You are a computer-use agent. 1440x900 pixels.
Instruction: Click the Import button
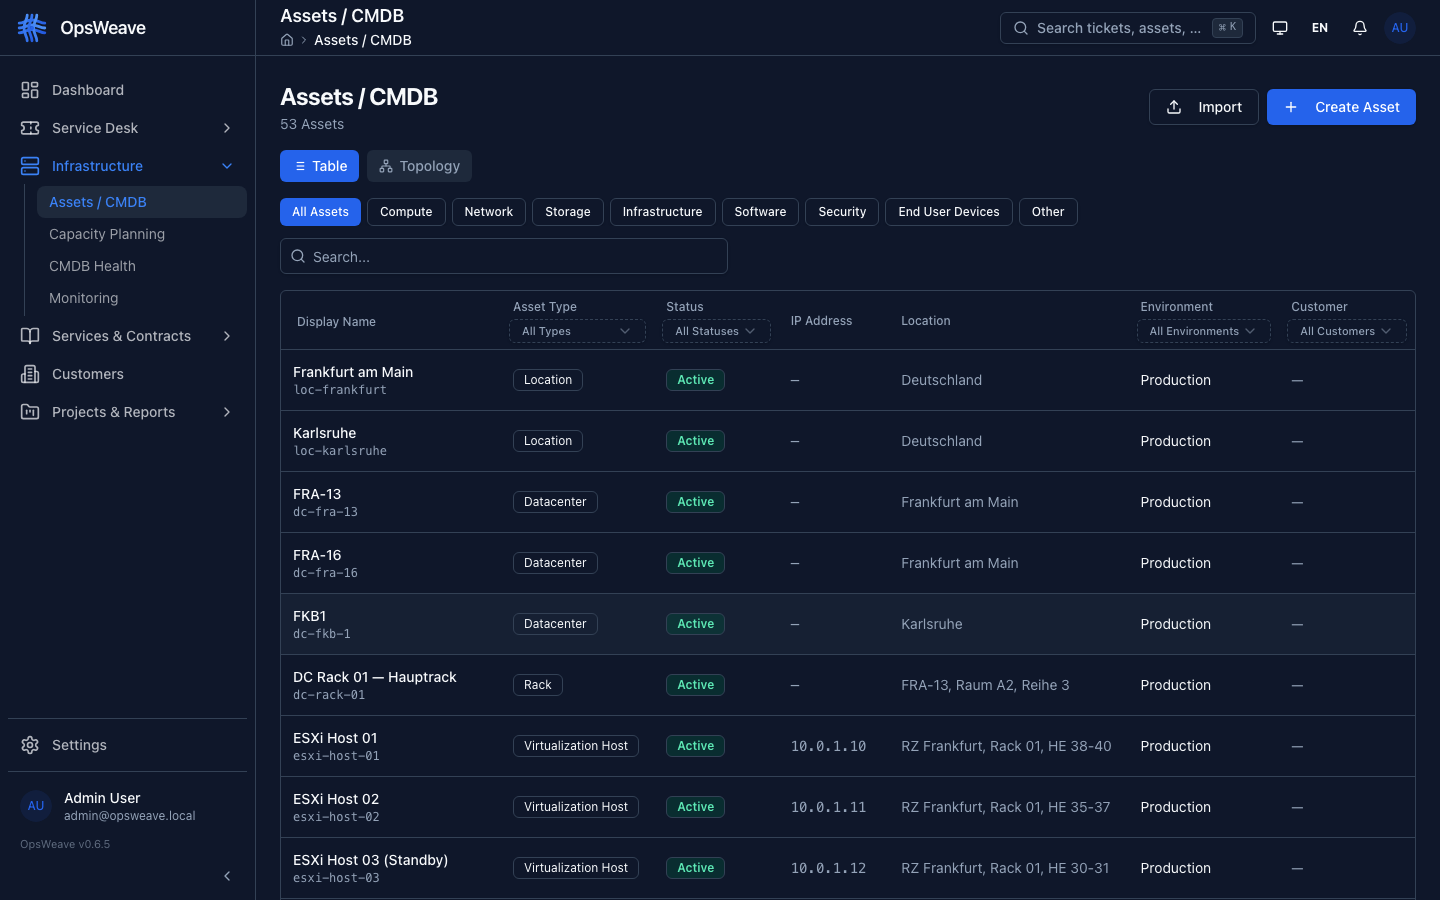click(1203, 107)
